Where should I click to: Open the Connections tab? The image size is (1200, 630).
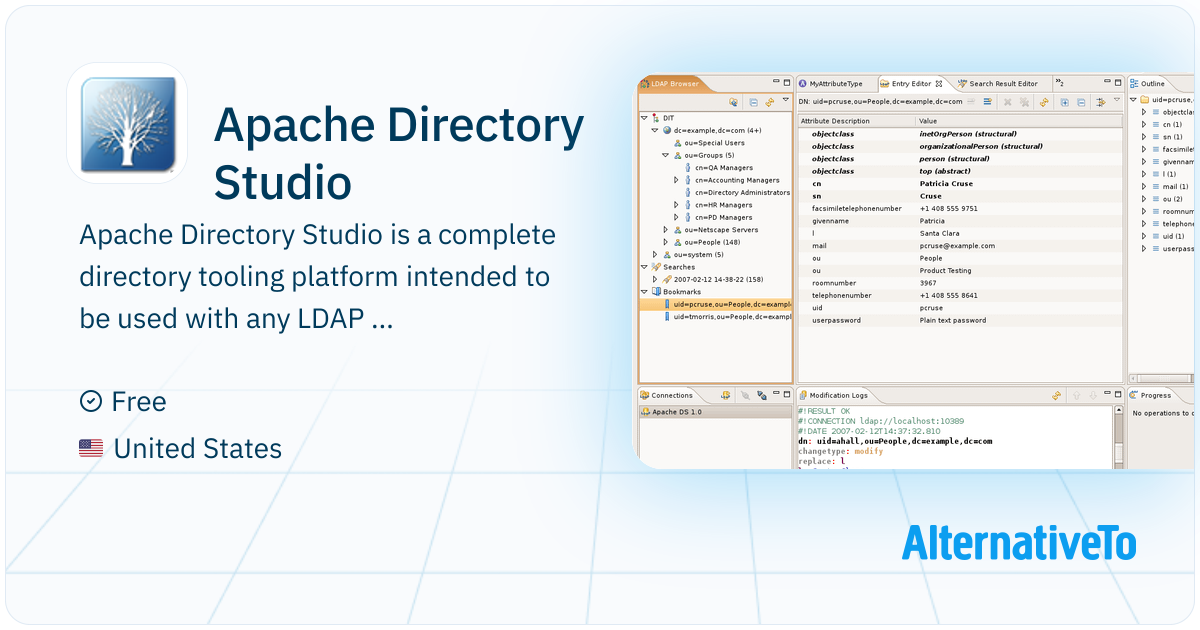(671, 395)
